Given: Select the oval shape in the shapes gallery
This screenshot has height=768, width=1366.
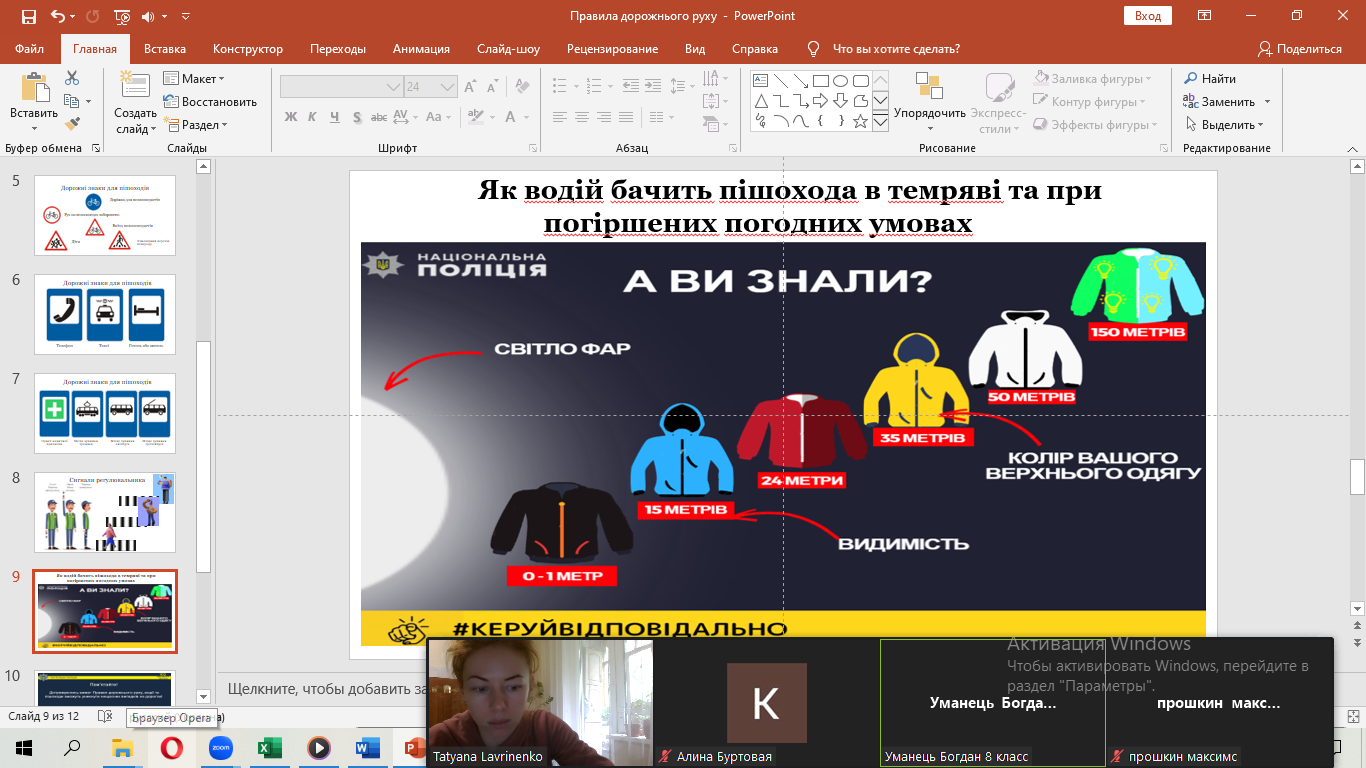Looking at the screenshot, I should click(x=840, y=81).
